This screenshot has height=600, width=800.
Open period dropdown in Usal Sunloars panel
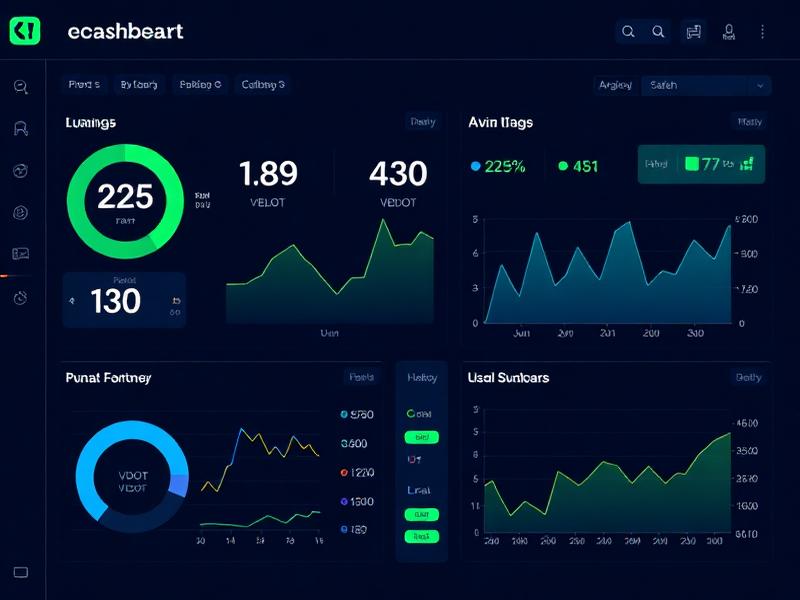tap(748, 378)
